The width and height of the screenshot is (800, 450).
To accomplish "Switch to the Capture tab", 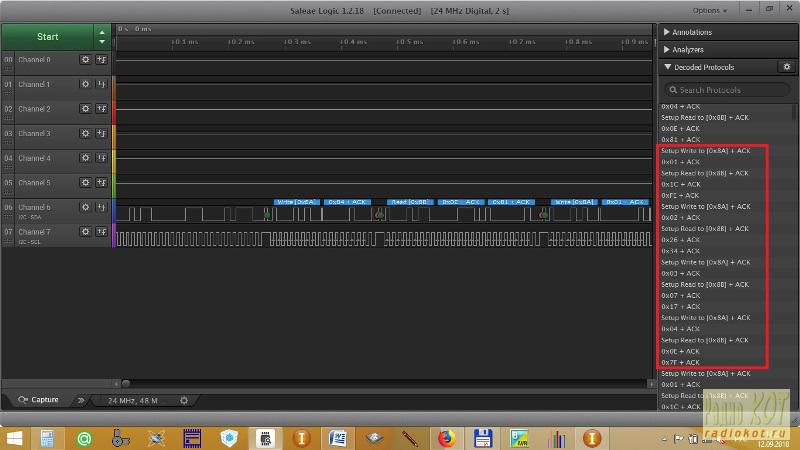I will [x=39, y=400].
